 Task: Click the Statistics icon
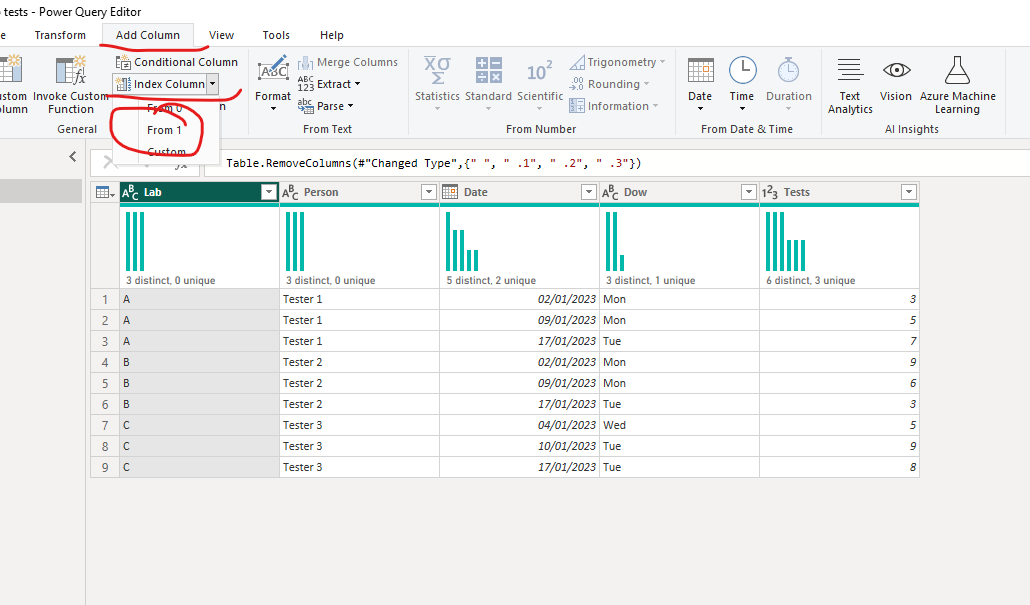(x=437, y=70)
